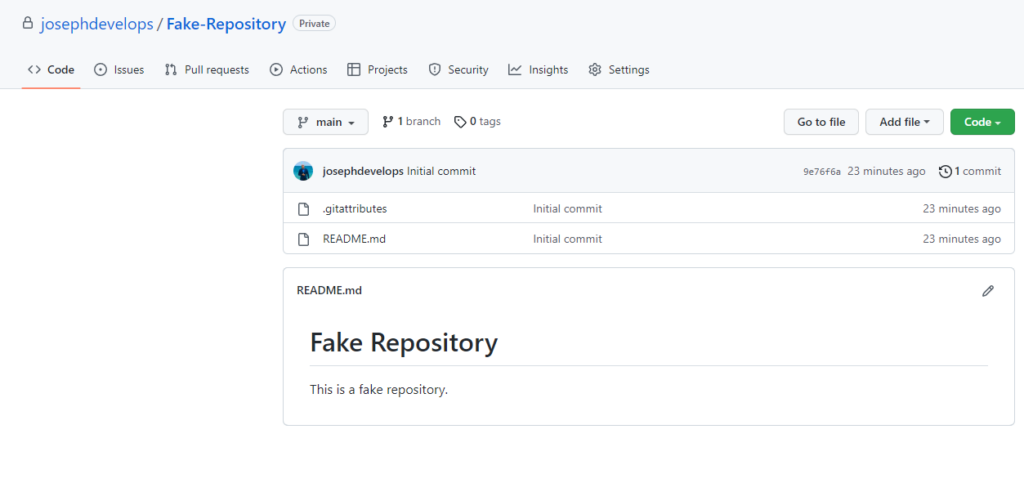Screen dimensions: 1024x492
Task: Expand the Add file dropdown
Action: [x=904, y=122]
